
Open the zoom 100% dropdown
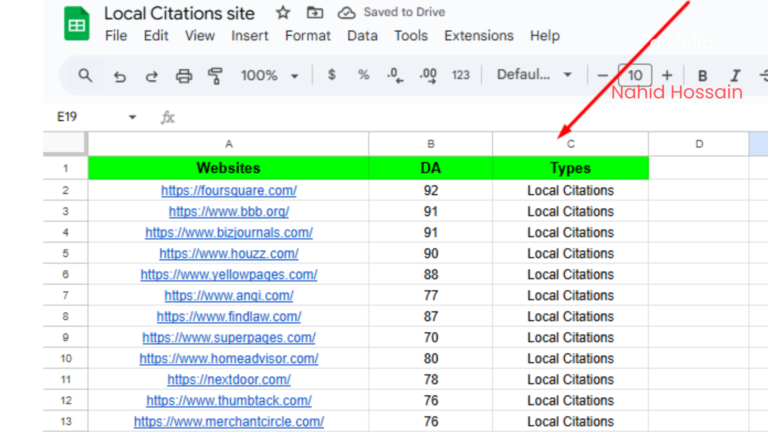coord(269,75)
